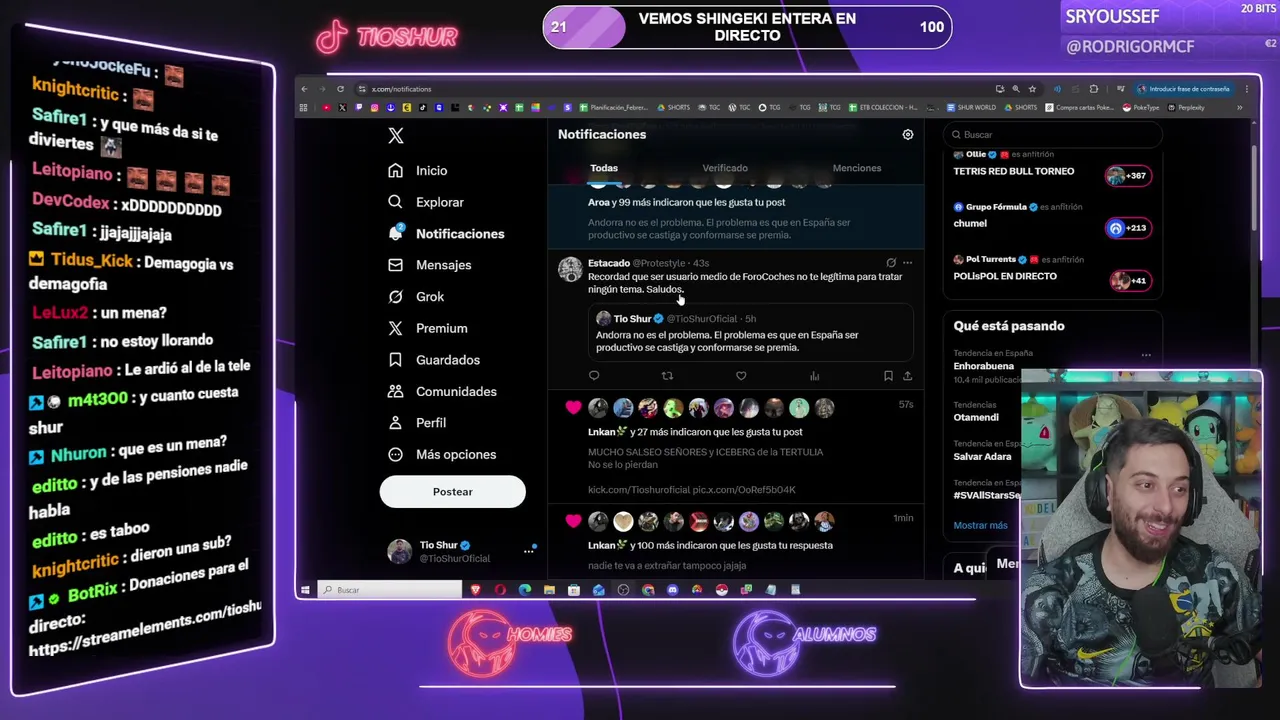Open browser extensions puzzle icon
This screenshot has width=1280, height=720.
click(1093, 89)
